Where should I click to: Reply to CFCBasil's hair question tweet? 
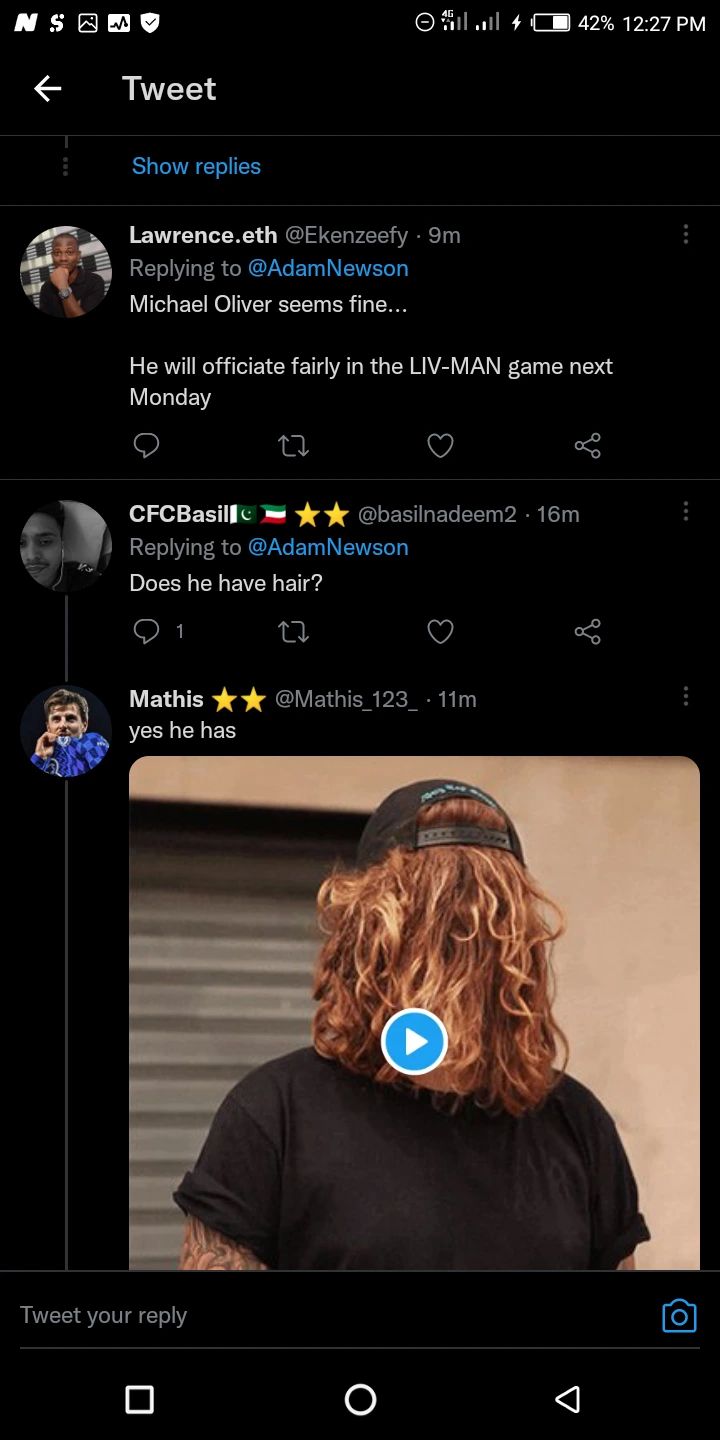pyautogui.click(x=146, y=631)
